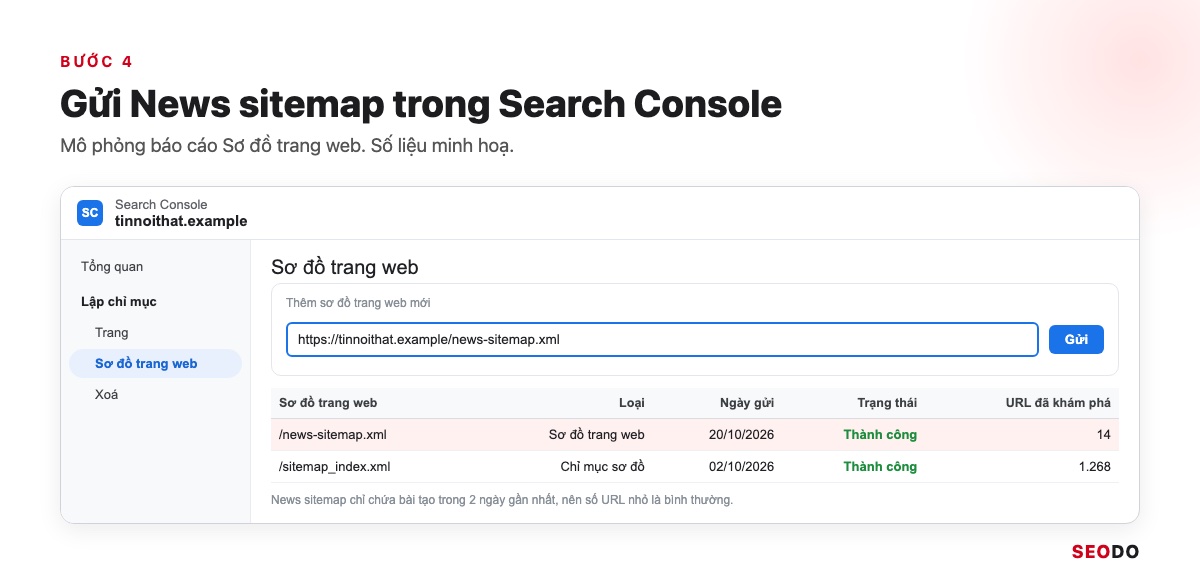Click the Search Console label in header
The image size is (1200, 584).
point(161,205)
